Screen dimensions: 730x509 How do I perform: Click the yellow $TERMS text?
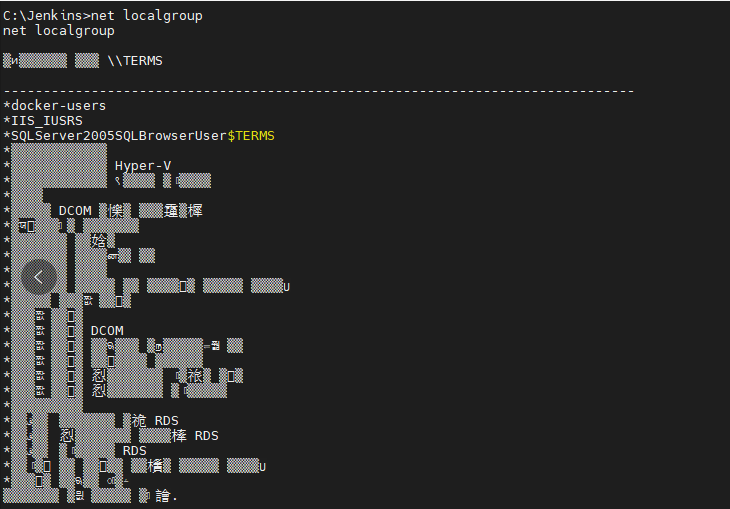click(251, 136)
